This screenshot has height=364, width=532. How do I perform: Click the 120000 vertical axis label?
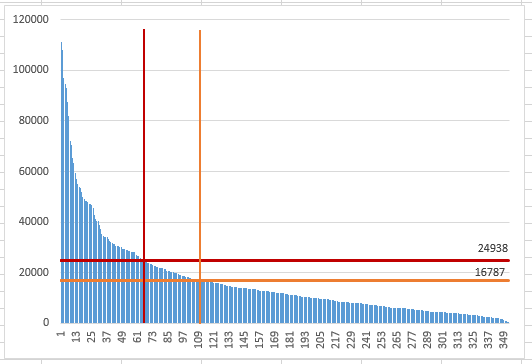31,19
